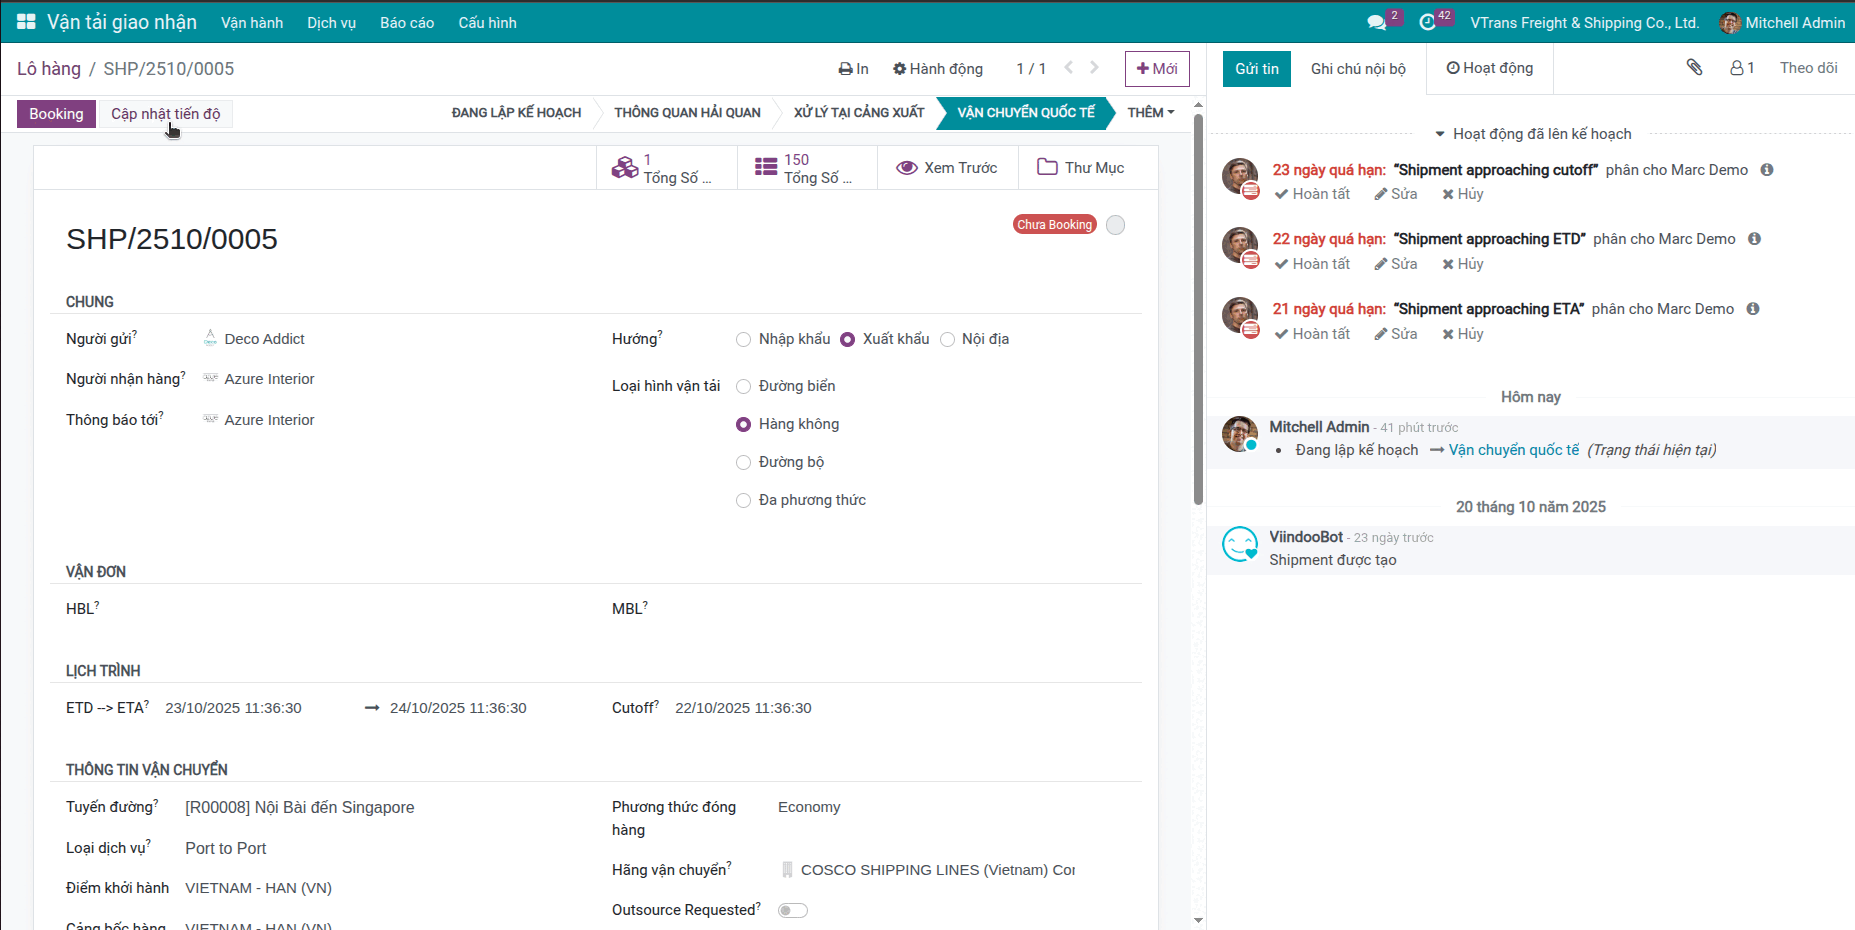Viewport: 1855px width, 930px height.
Task: Collapse the Hoạt động đã lên kế hoạch section
Action: [1532, 134]
